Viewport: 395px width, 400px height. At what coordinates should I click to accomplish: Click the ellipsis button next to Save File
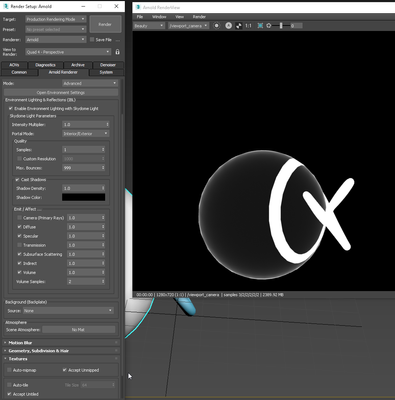pyautogui.click(x=118, y=40)
